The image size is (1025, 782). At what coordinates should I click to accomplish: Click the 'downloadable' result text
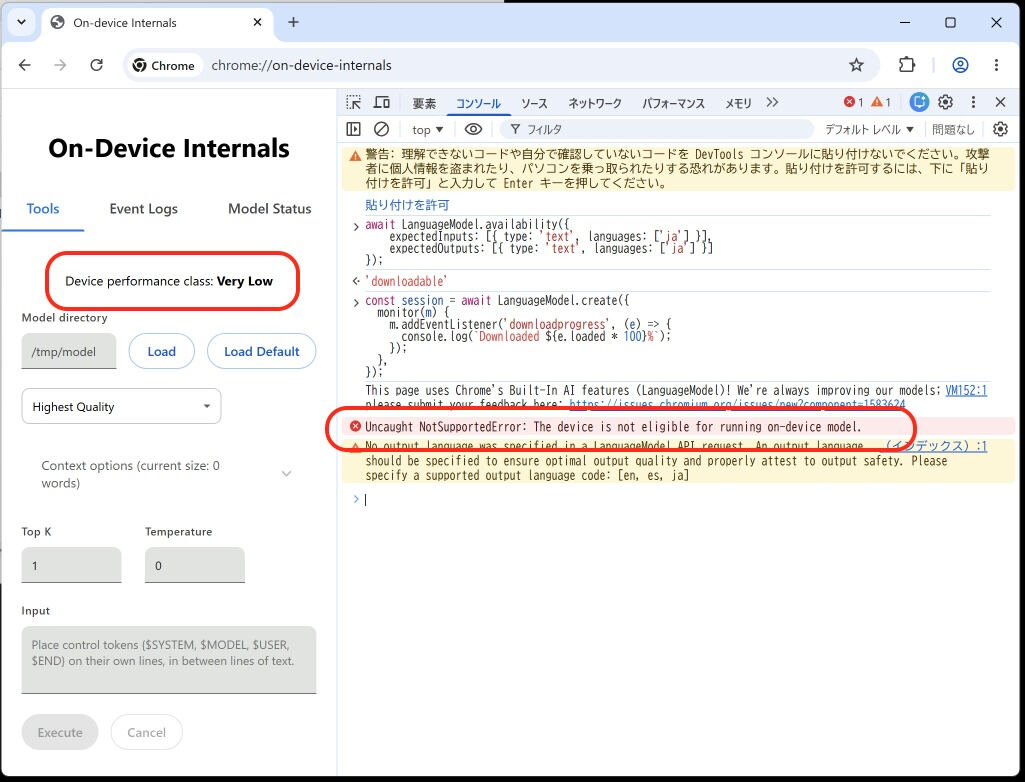(x=406, y=281)
